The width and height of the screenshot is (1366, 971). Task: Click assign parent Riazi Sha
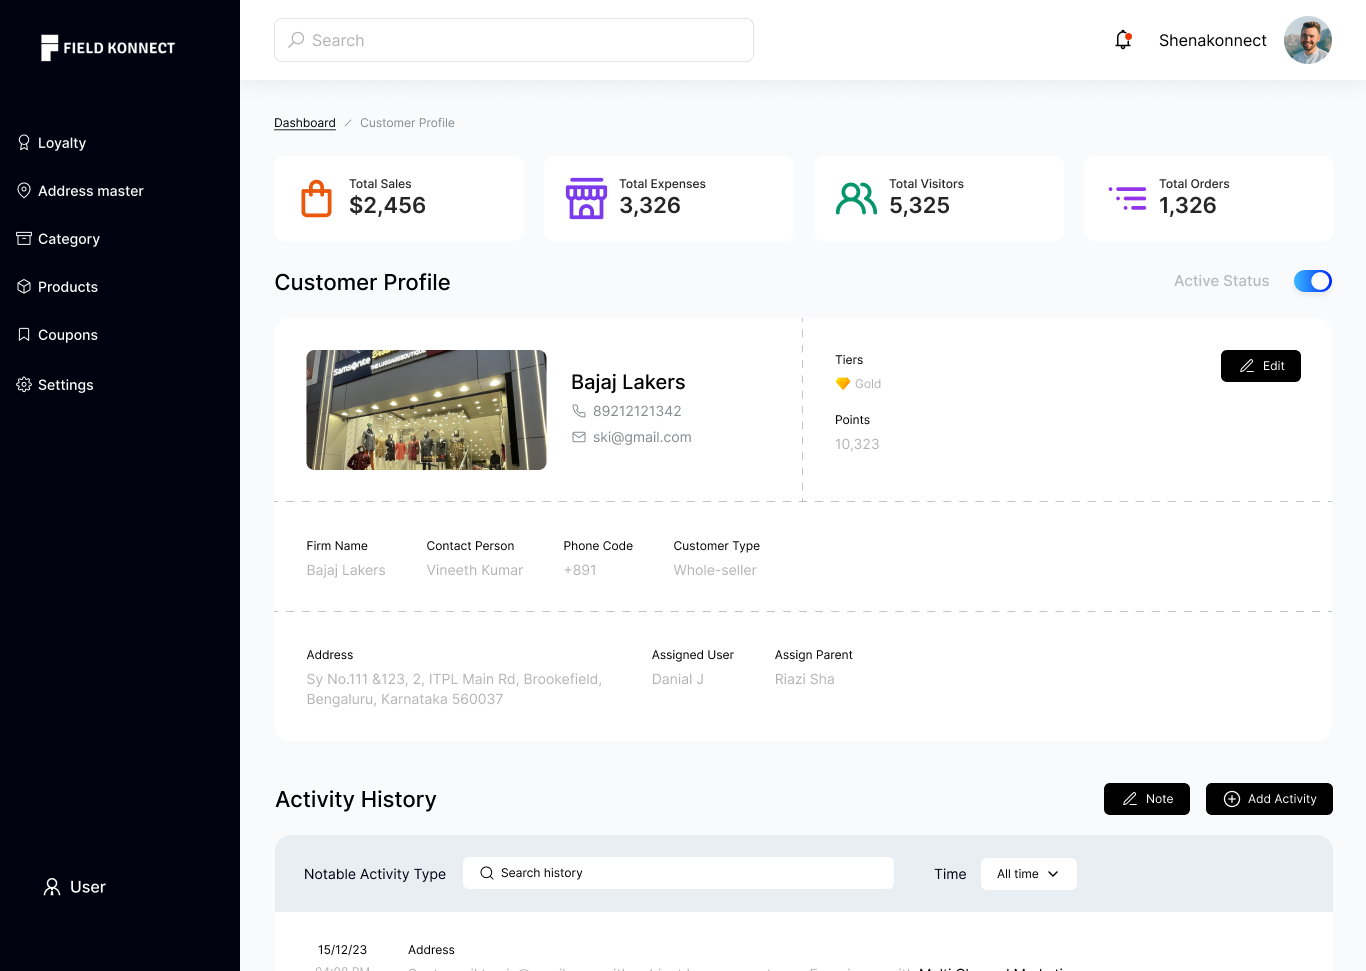[x=804, y=679]
